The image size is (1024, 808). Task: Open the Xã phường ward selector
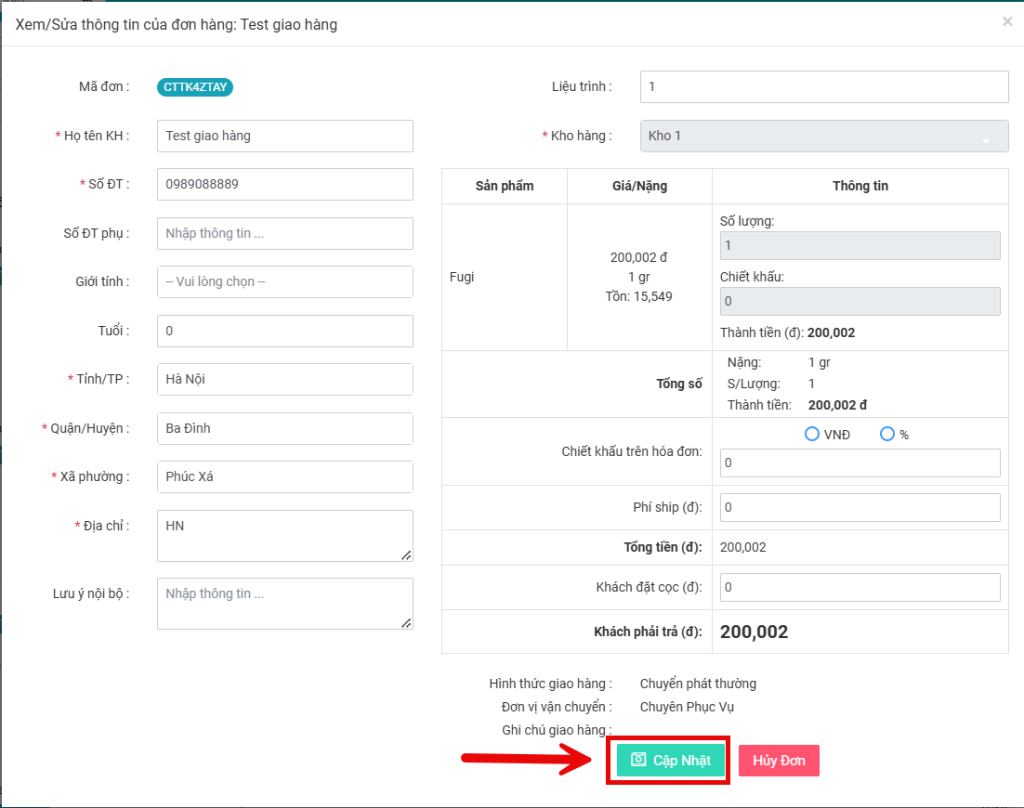285,477
